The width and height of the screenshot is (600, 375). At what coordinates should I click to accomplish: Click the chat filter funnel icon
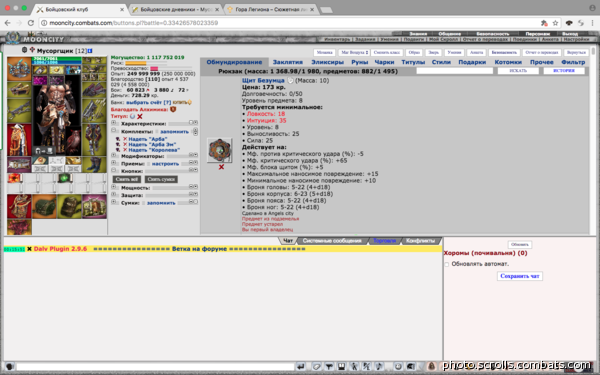click(x=329, y=367)
